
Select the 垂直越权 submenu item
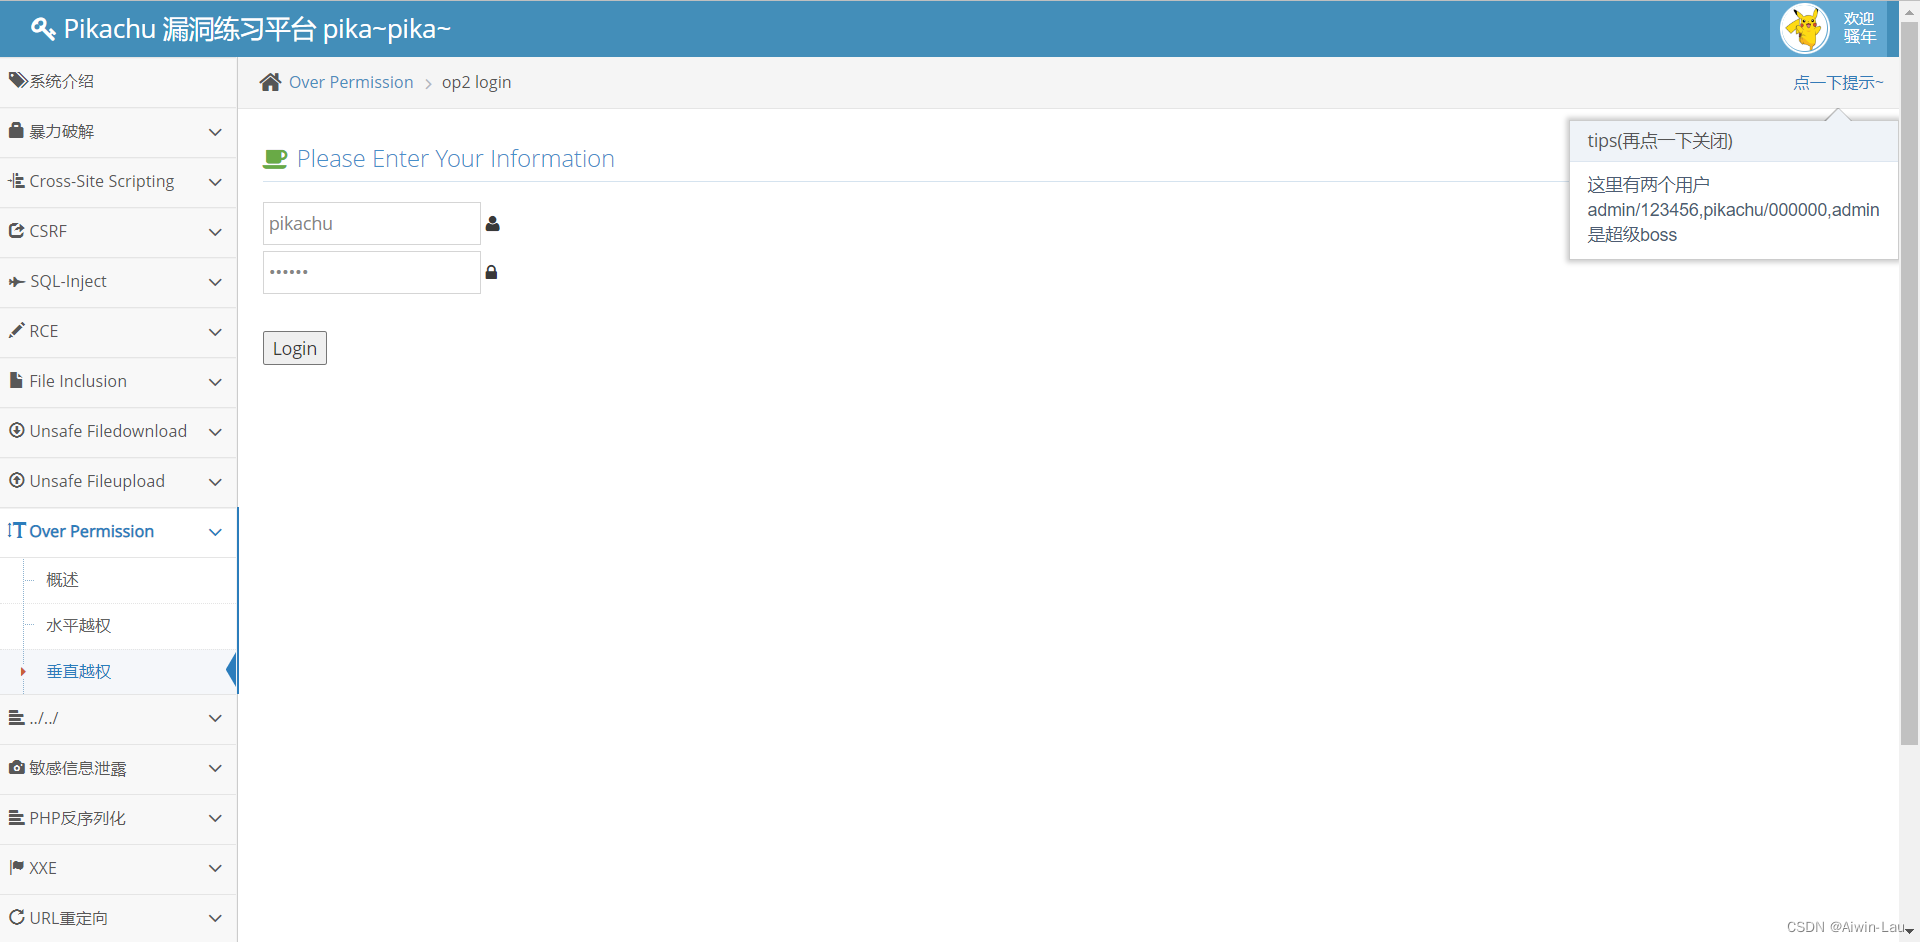point(119,672)
